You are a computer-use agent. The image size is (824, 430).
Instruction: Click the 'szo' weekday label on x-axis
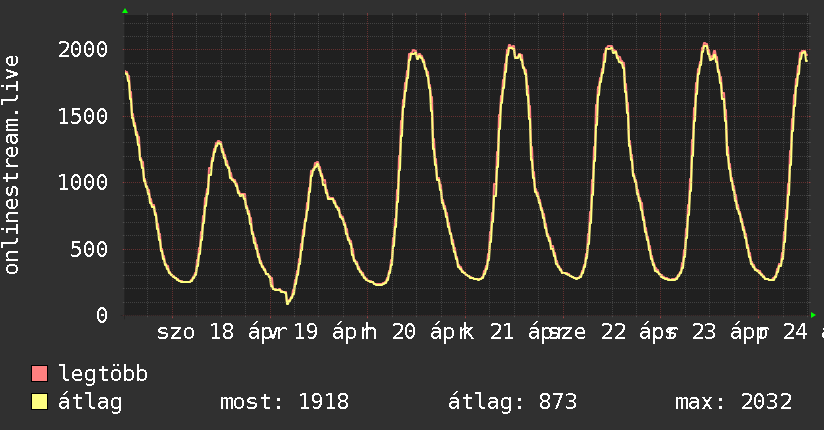click(176, 333)
